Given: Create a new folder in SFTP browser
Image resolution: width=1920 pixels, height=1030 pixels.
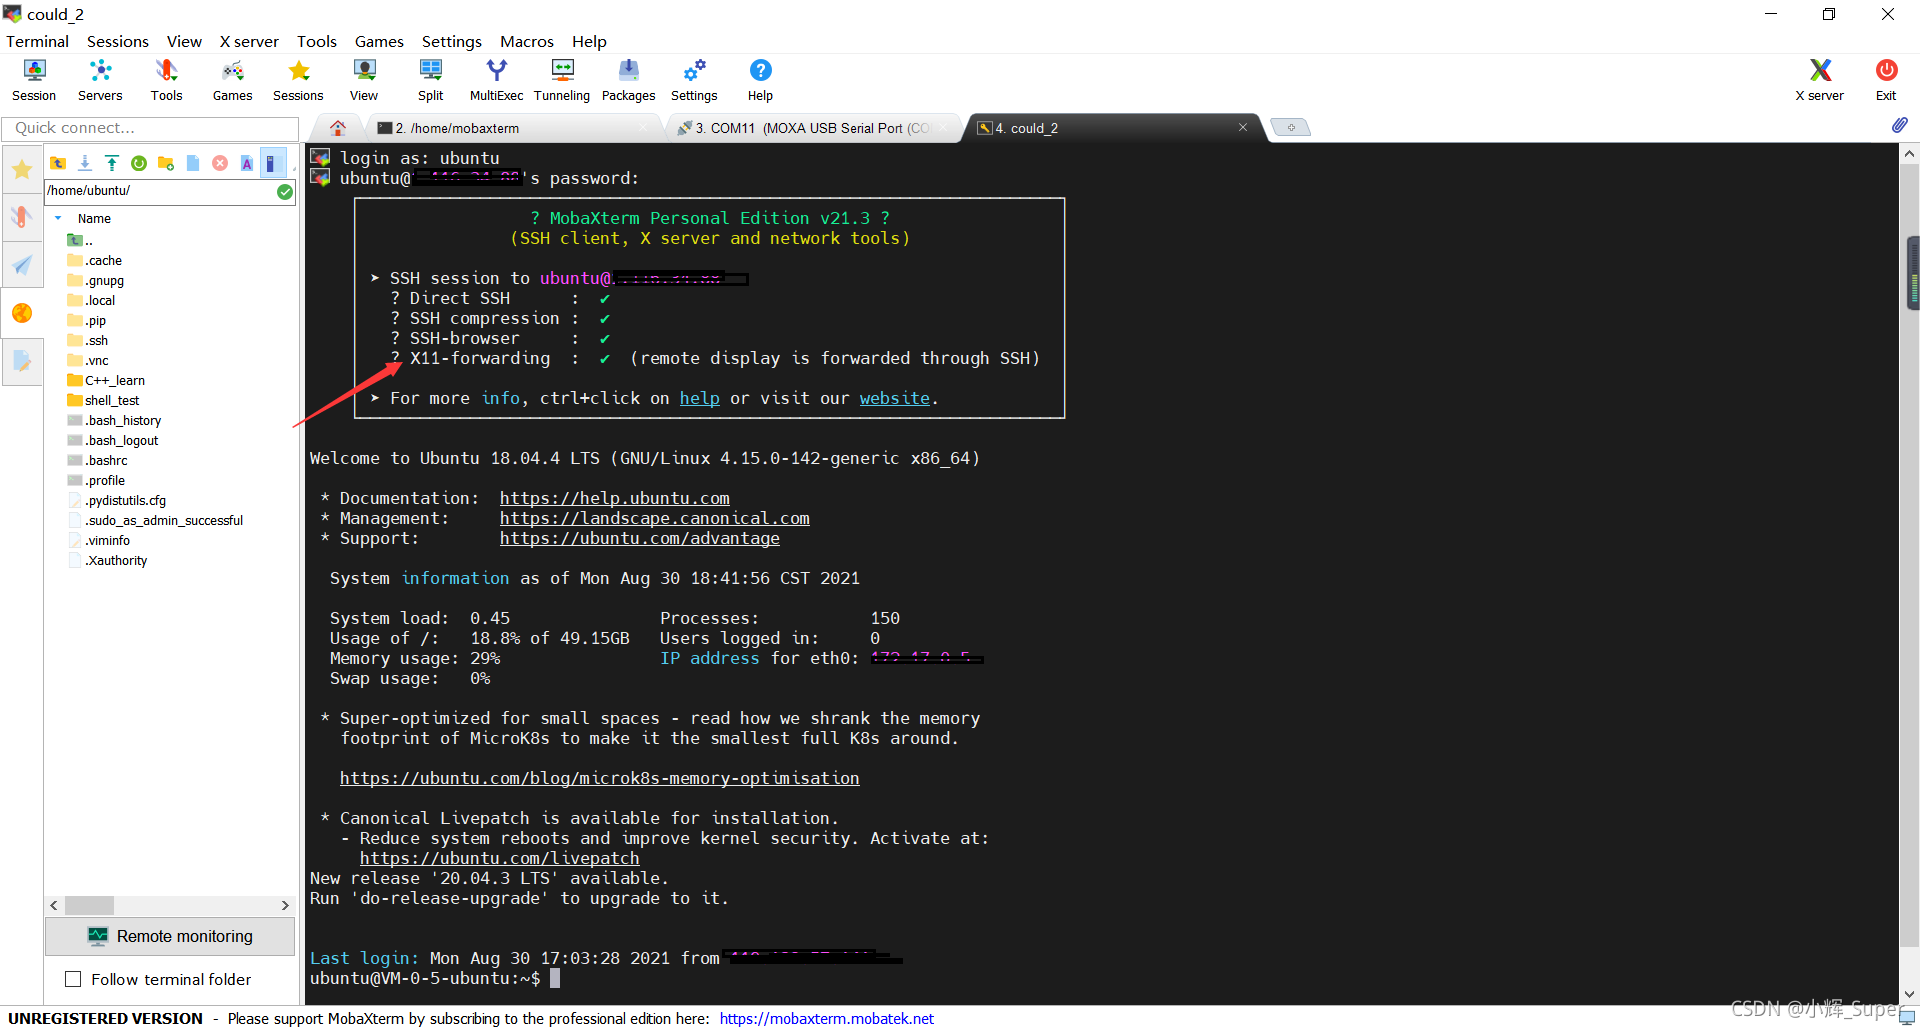Looking at the screenshot, I should [x=166, y=163].
